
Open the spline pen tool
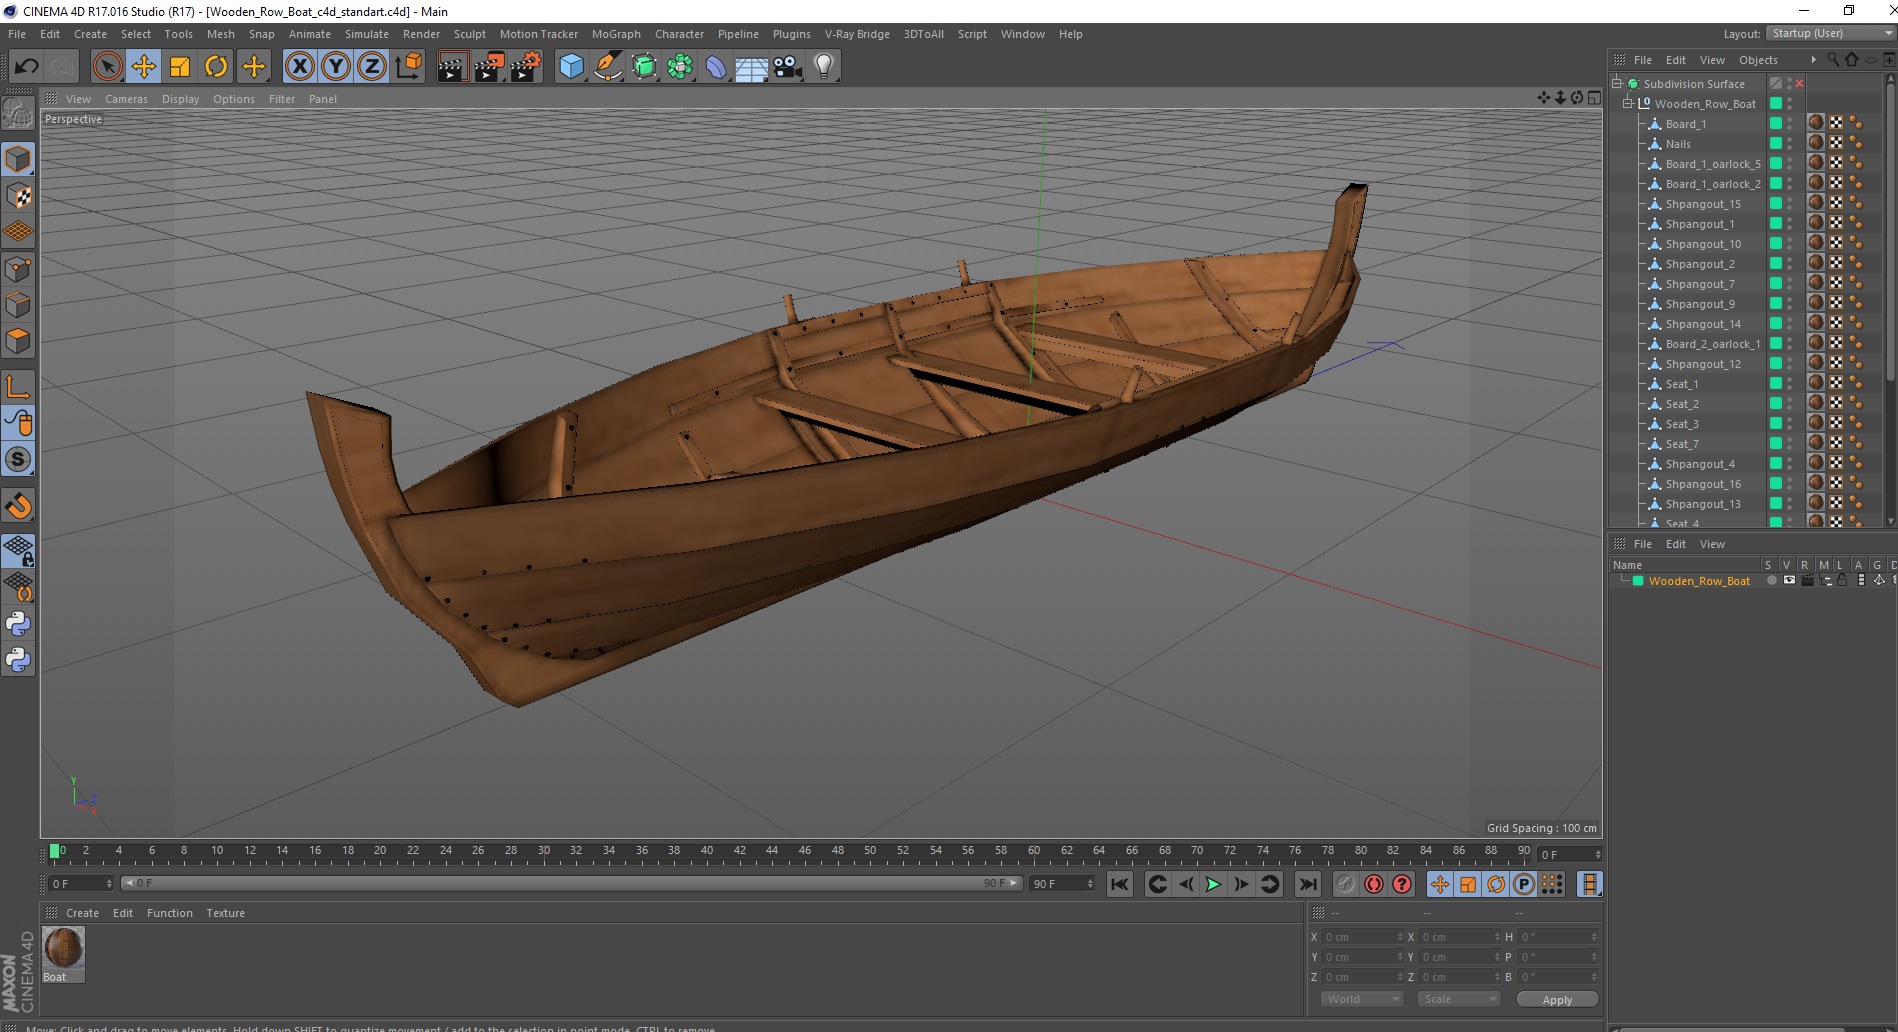(607, 67)
